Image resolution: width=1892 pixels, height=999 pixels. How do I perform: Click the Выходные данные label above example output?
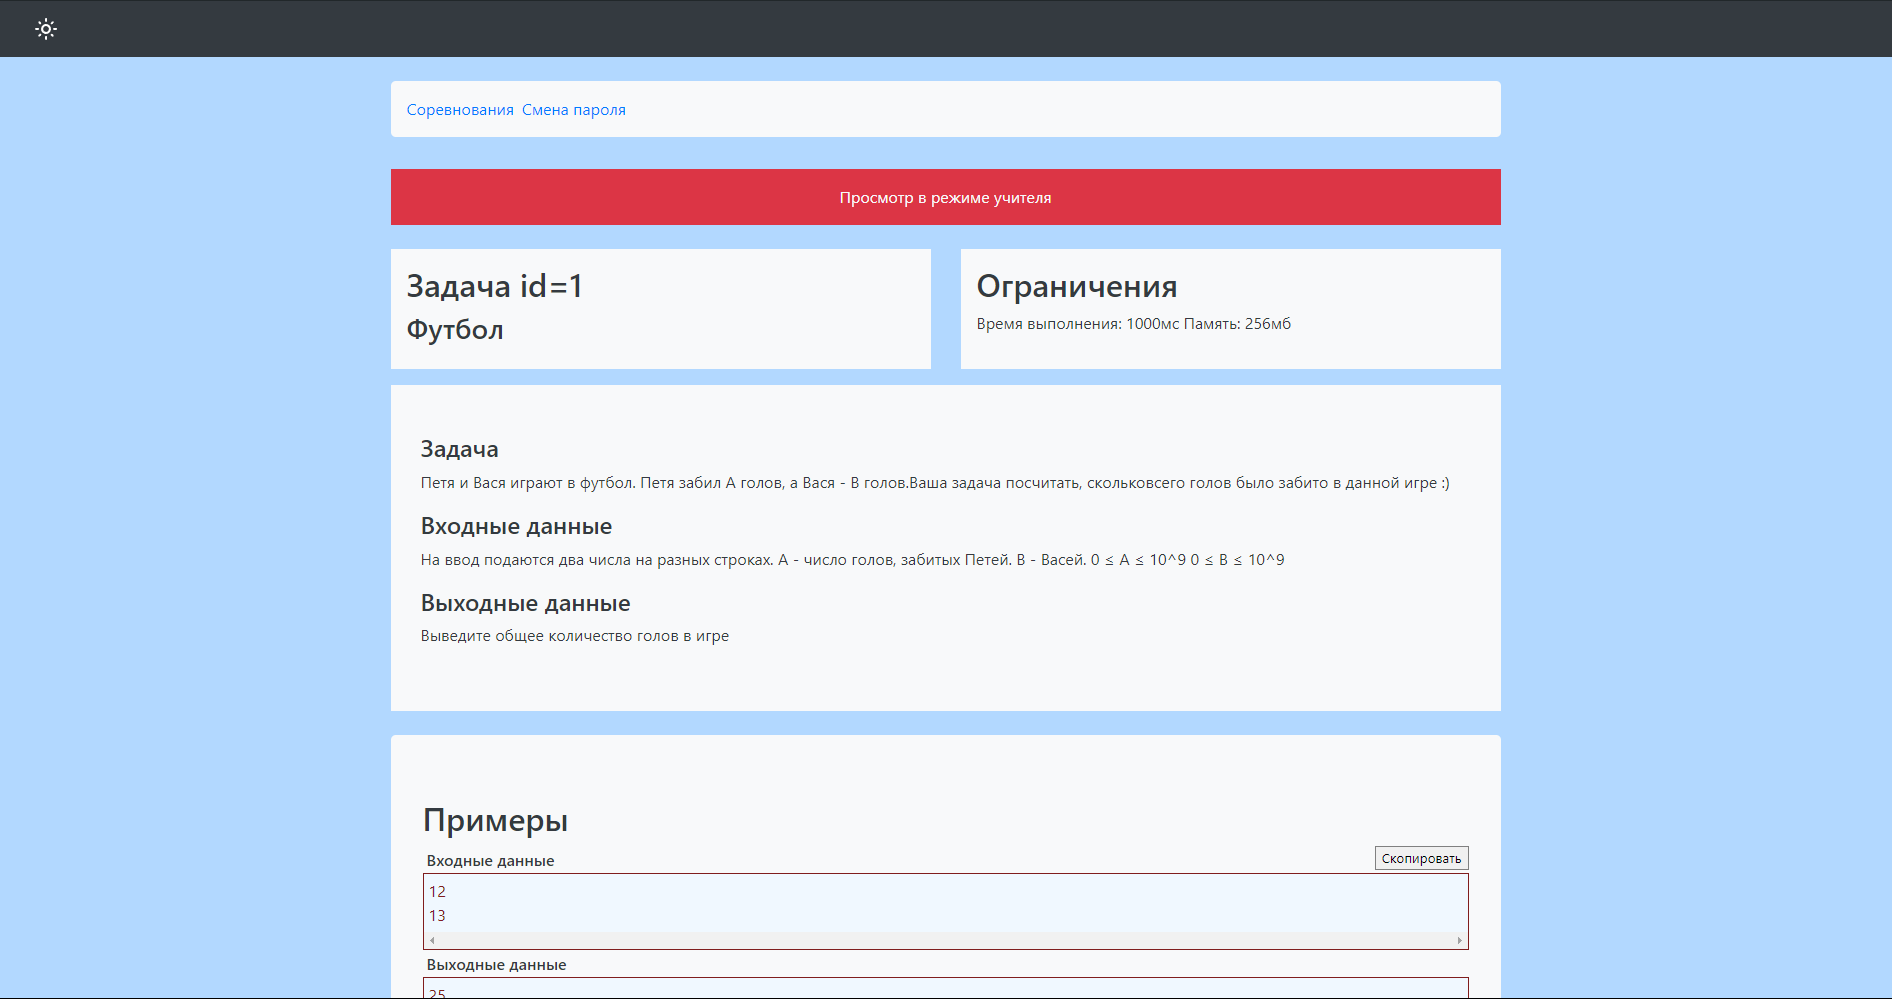(496, 965)
